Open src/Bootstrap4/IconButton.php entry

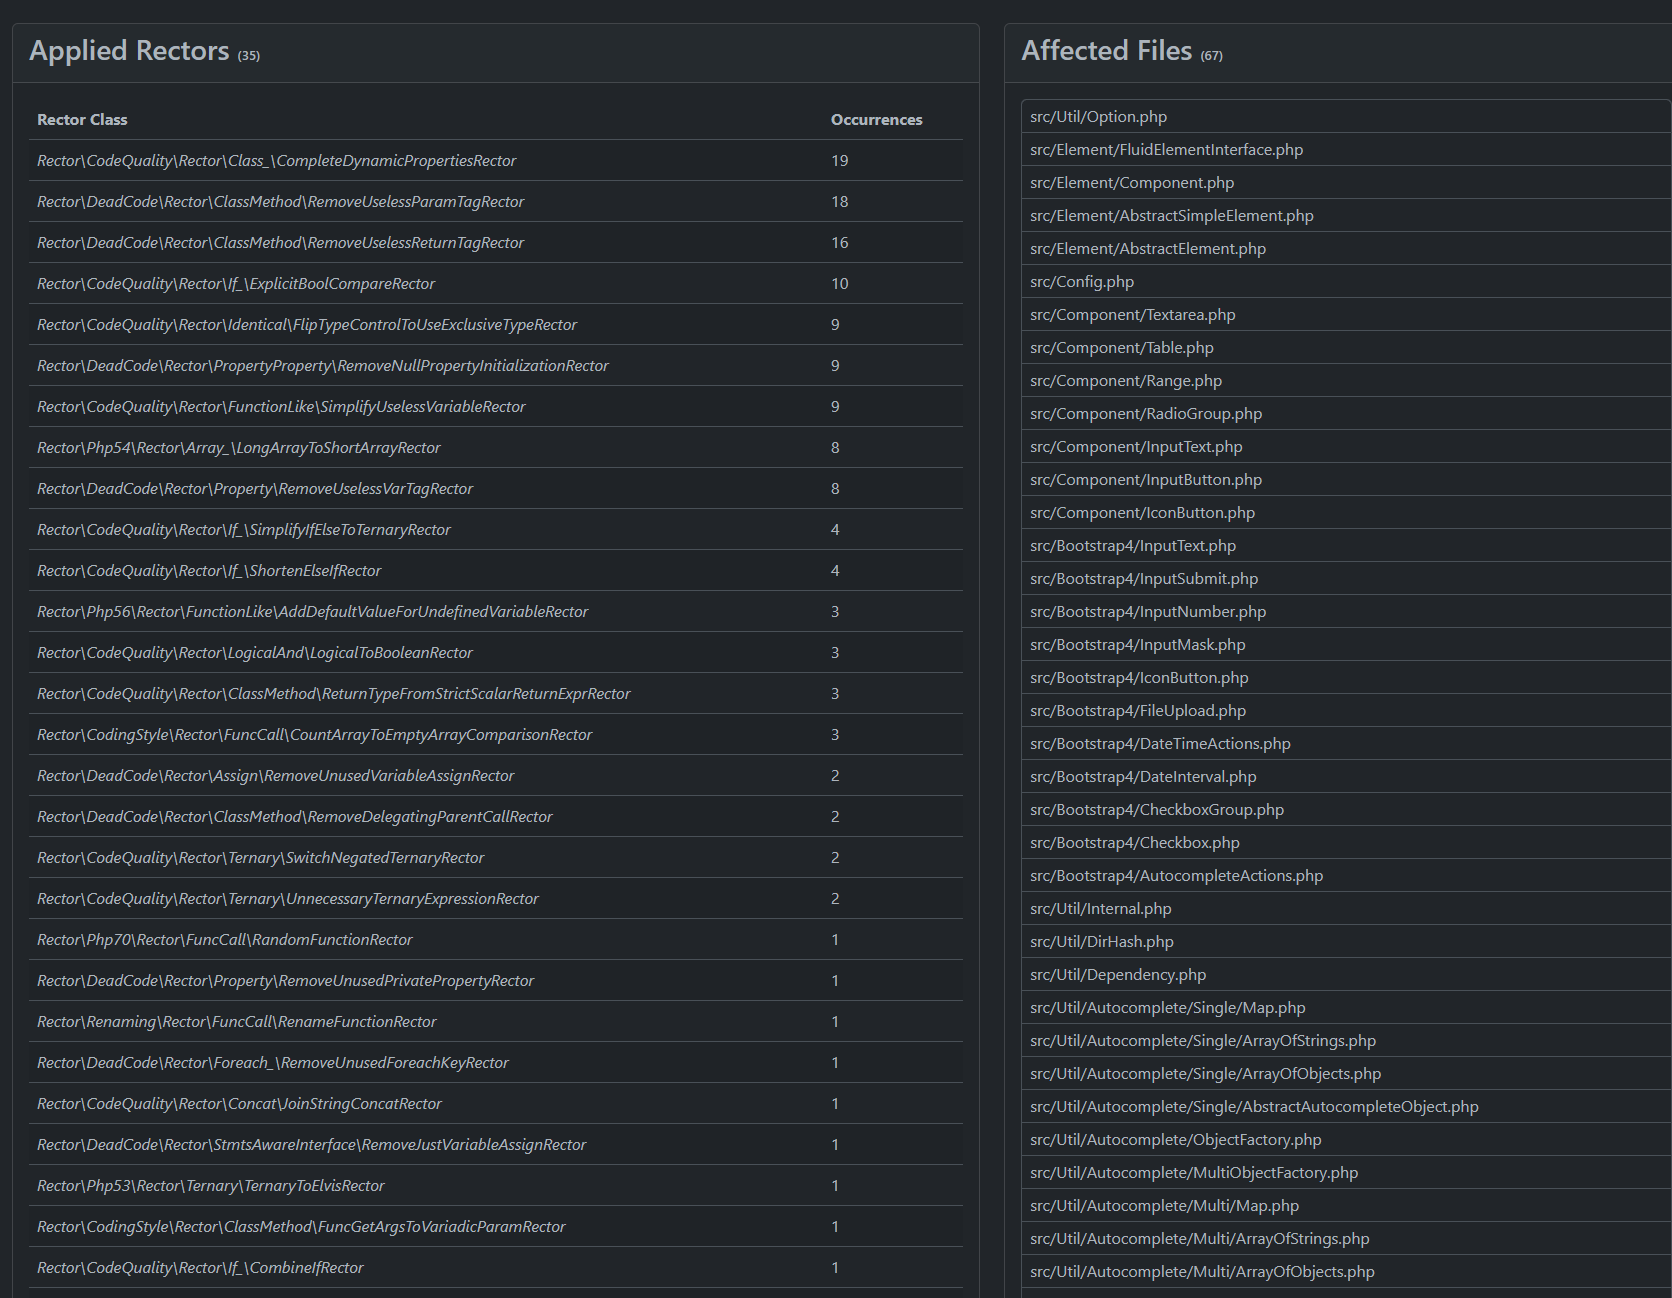pos(1346,677)
